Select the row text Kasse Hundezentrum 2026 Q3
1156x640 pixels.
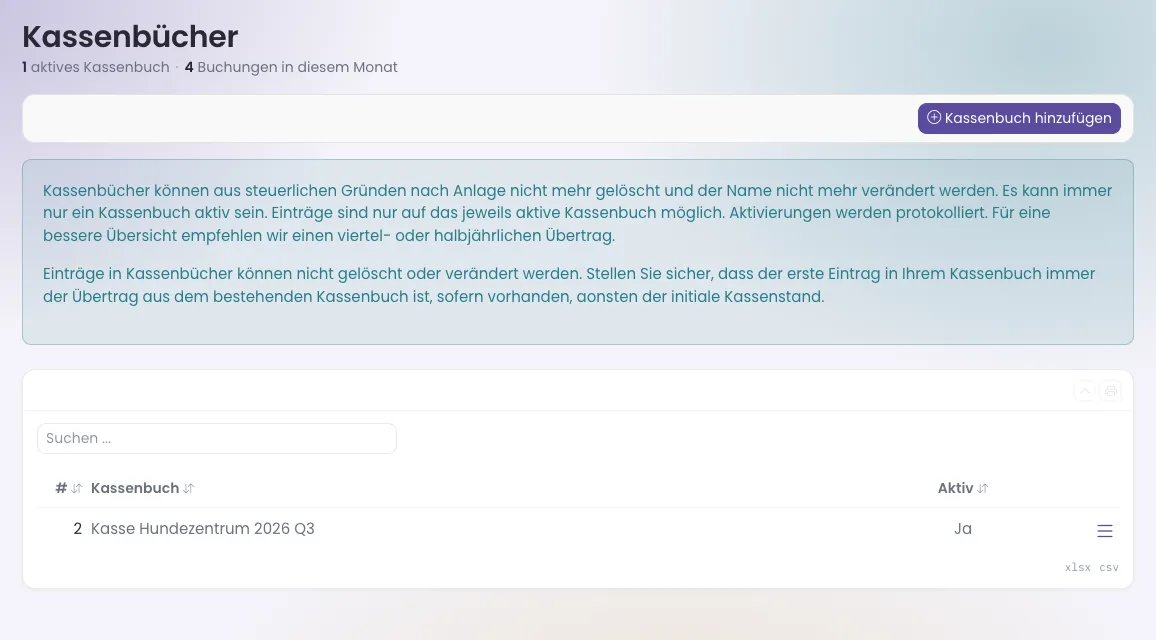203,529
